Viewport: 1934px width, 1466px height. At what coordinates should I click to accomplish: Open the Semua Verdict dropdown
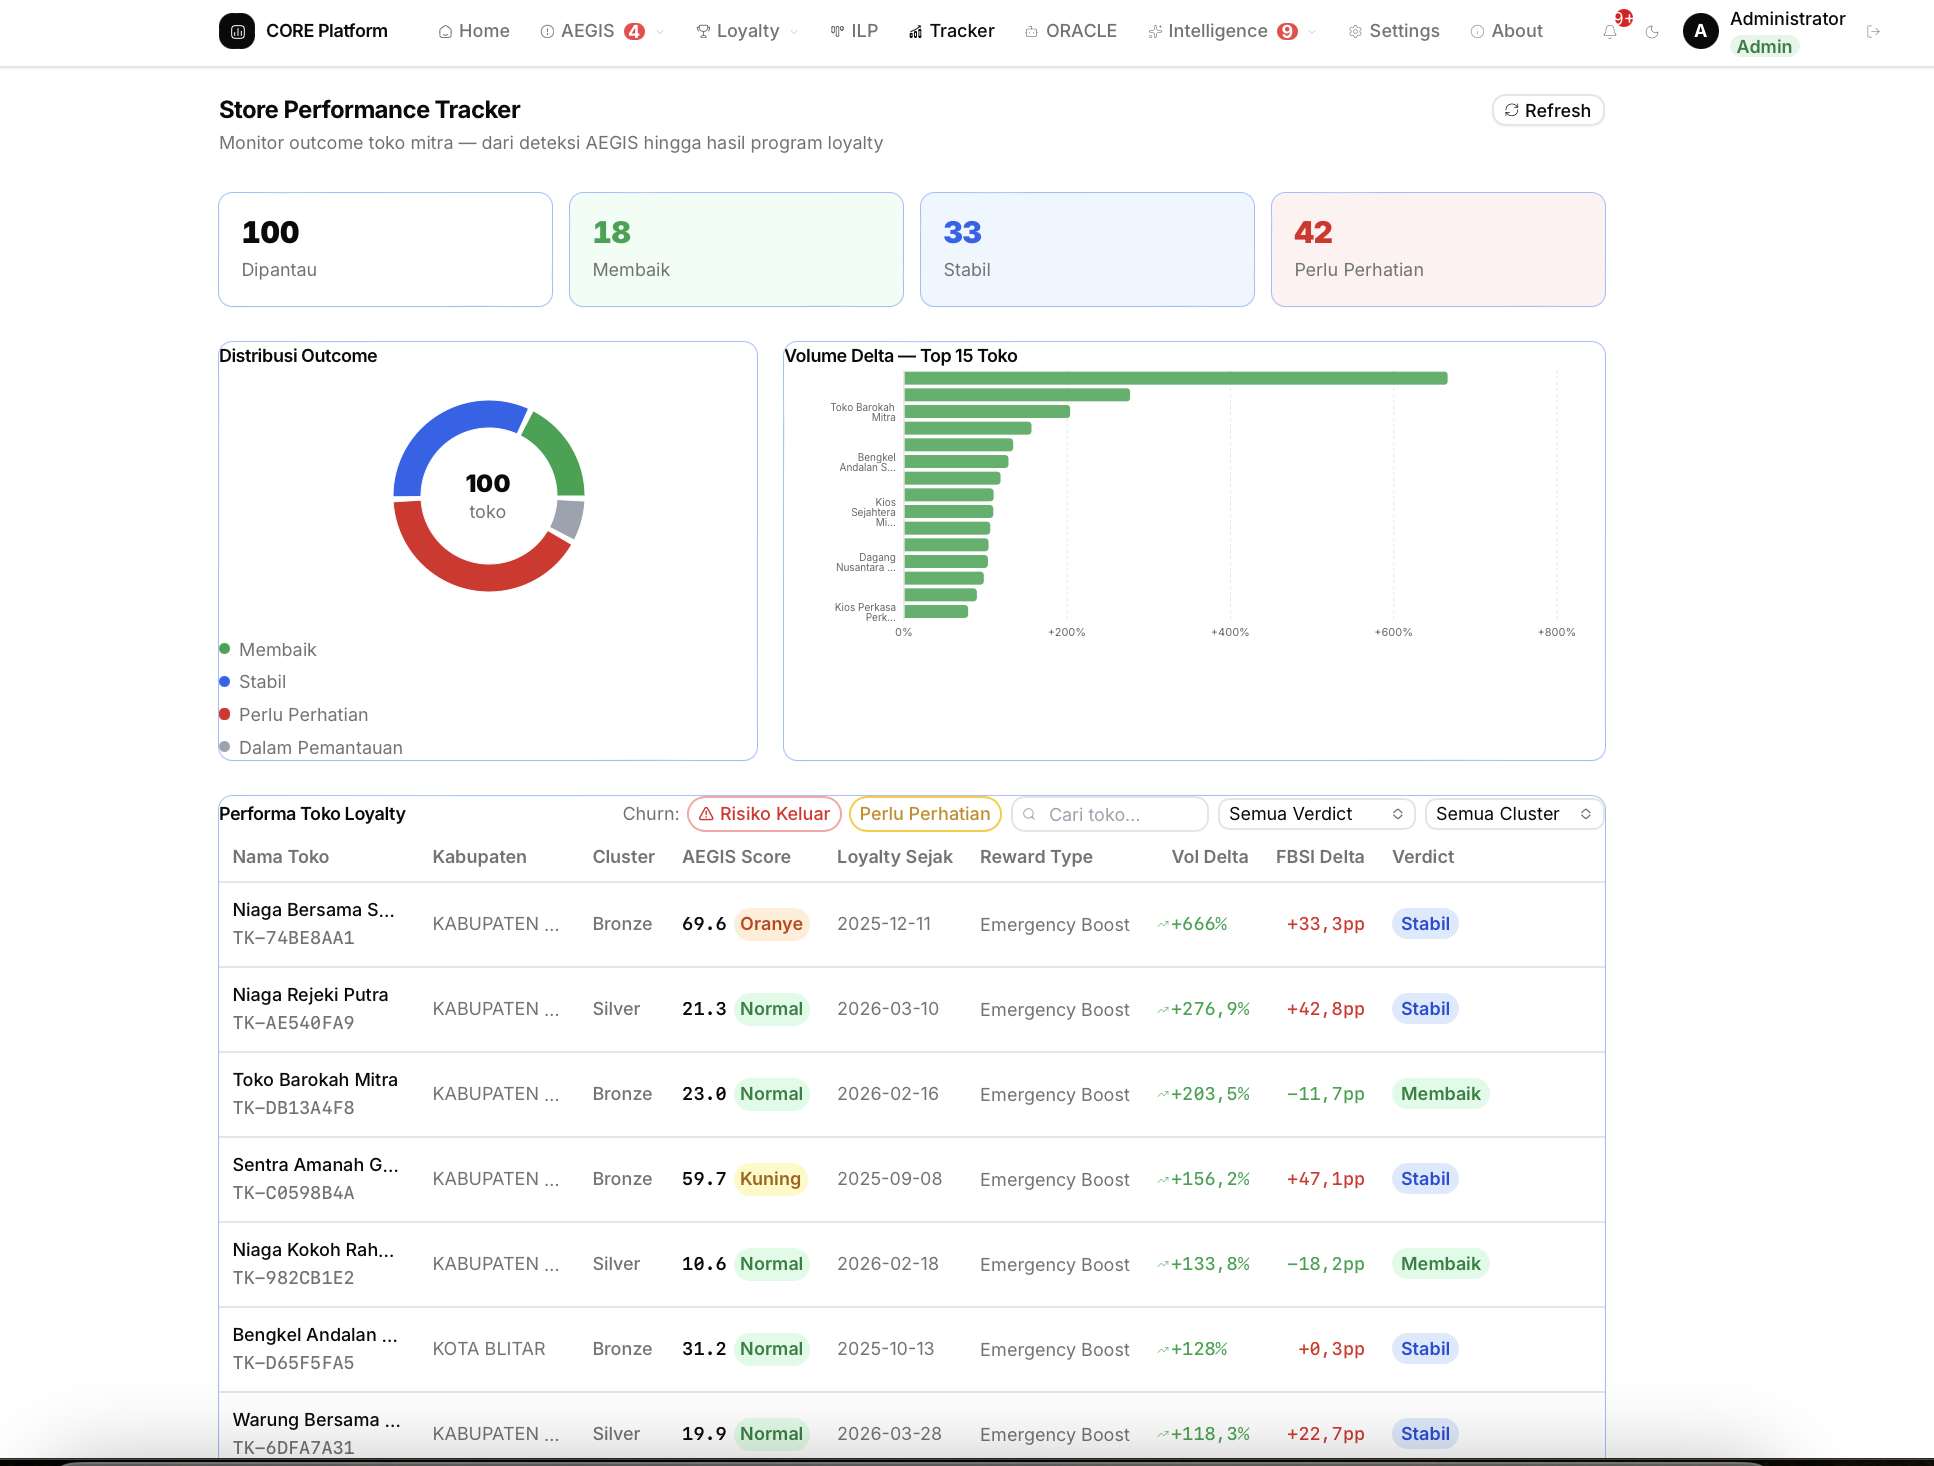pos(1316,814)
